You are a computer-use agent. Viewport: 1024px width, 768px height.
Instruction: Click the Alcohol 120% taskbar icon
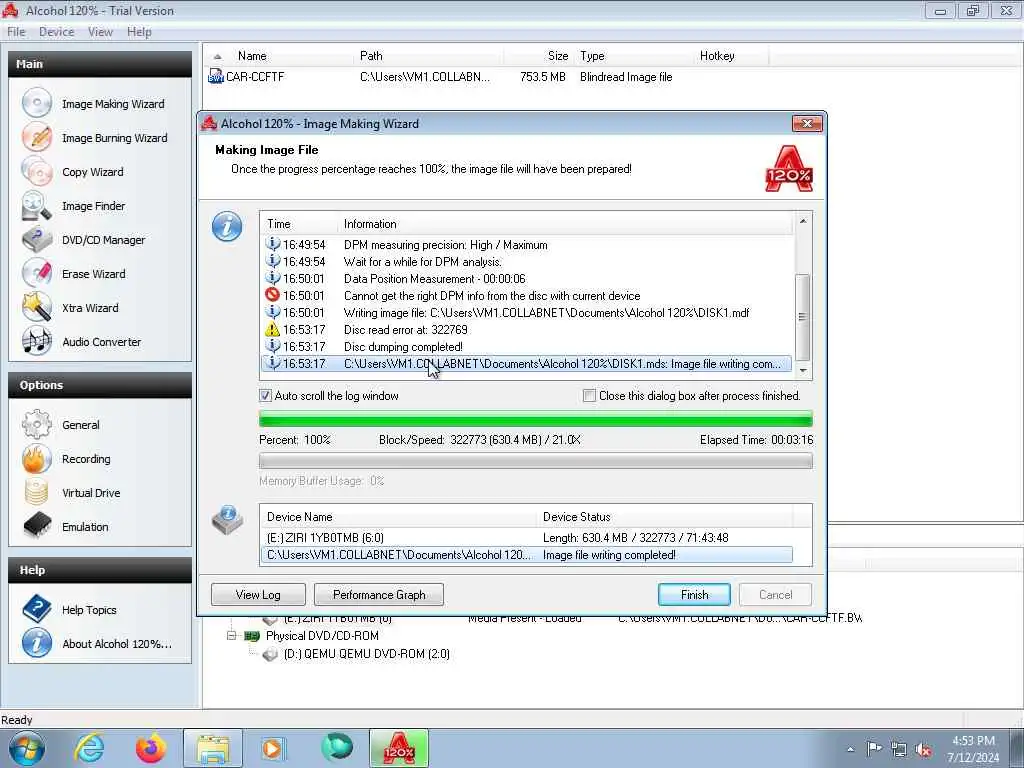pos(399,748)
